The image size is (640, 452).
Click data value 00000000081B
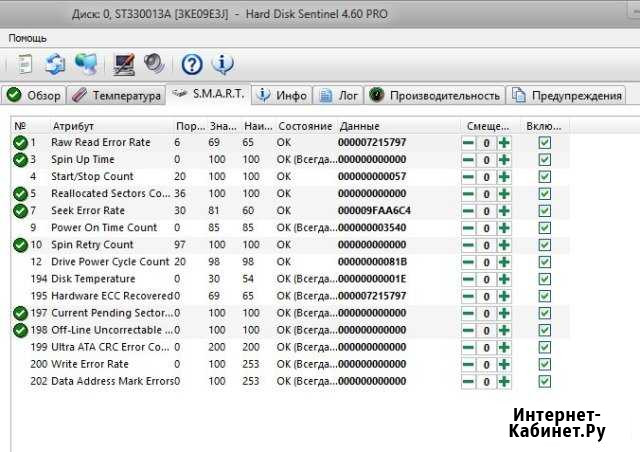(372, 262)
